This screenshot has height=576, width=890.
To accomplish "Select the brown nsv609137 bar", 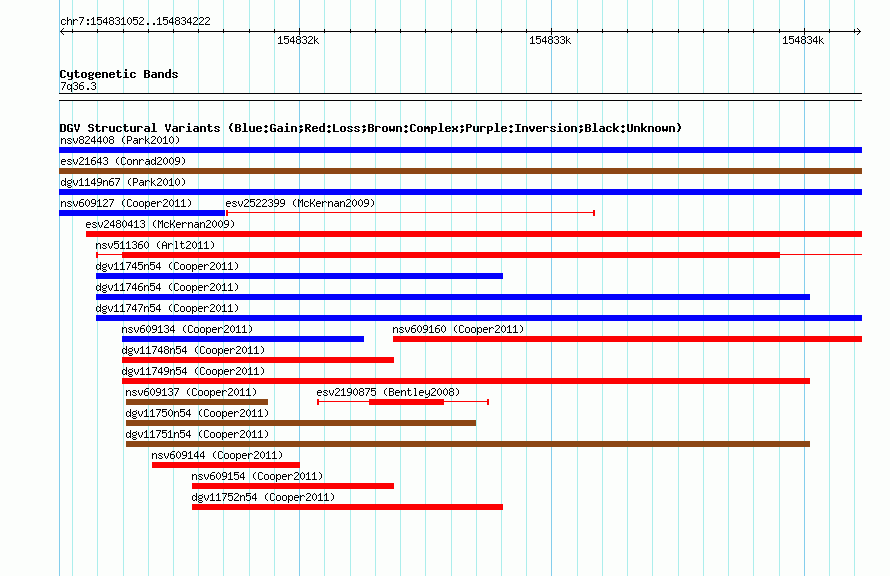I will 197,402.
